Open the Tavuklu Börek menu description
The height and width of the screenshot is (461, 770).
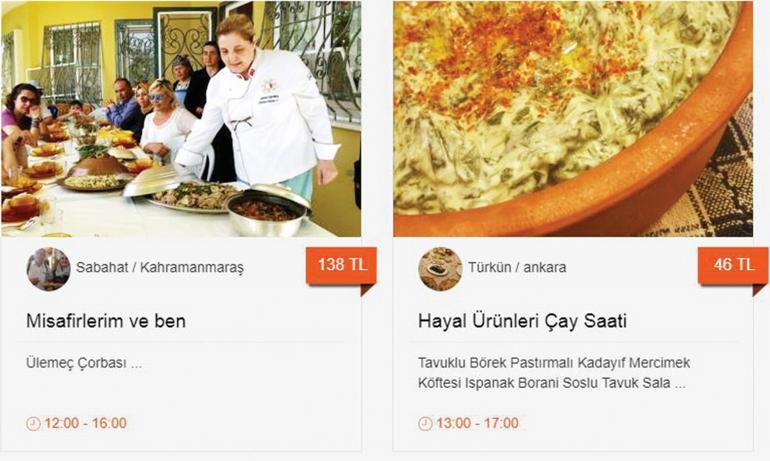click(x=553, y=373)
